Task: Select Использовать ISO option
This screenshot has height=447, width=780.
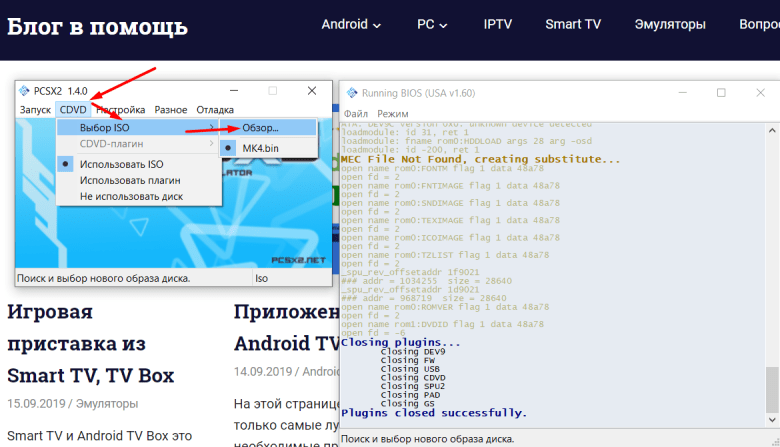Action: pos(138,164)
